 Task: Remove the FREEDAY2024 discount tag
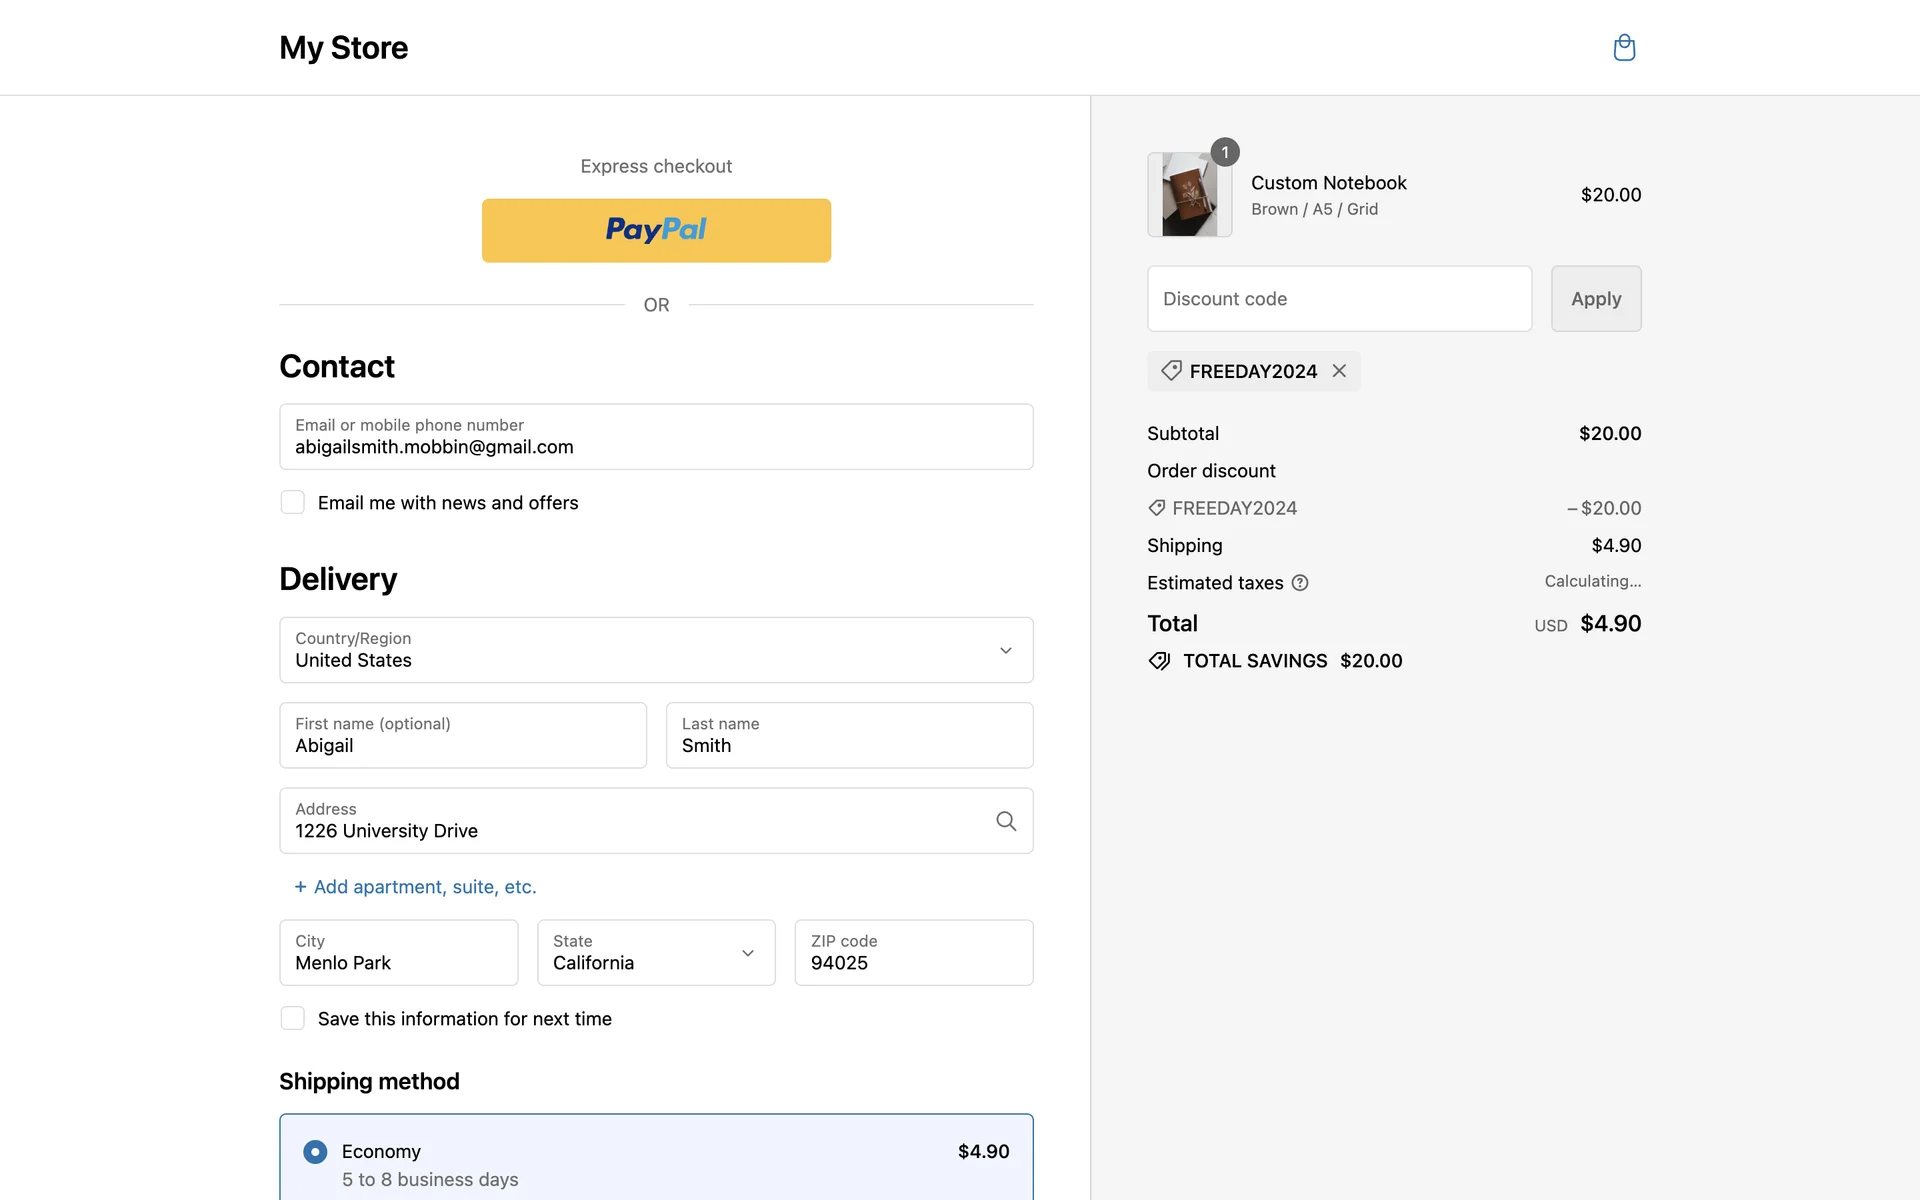coord(1339,371)
